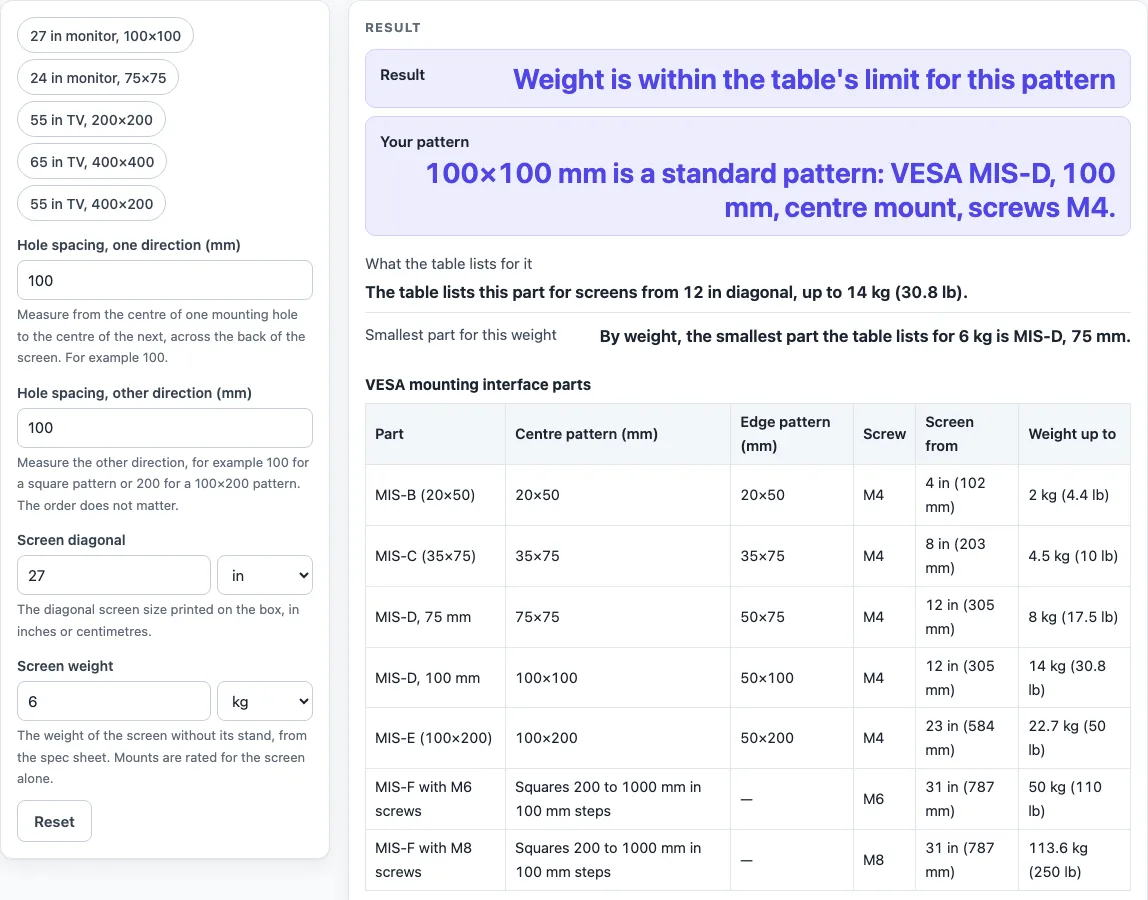Click the '50×200' edge pattern cell

[x=791, y=737]
